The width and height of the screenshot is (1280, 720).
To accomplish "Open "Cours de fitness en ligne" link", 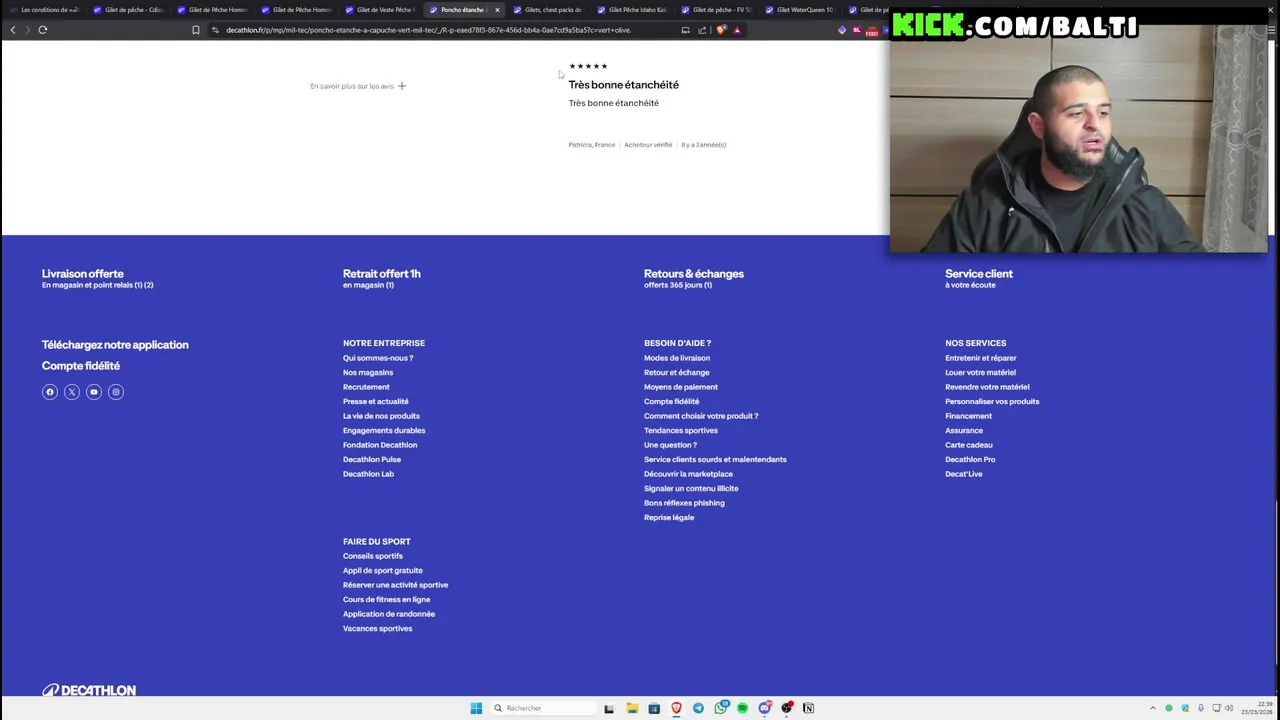I will (x=386, y=599).
